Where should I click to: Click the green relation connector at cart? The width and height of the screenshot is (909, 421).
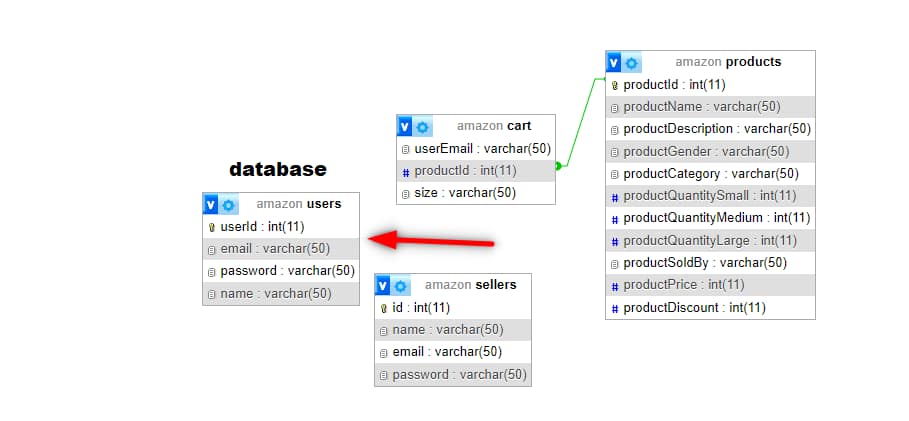coord(558,166)
